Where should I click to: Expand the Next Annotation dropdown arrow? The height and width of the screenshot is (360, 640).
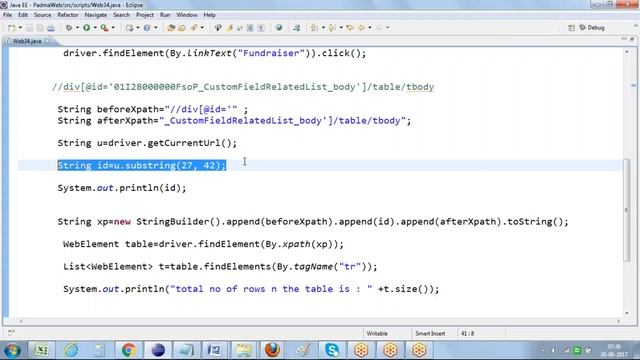click(323, 28)
